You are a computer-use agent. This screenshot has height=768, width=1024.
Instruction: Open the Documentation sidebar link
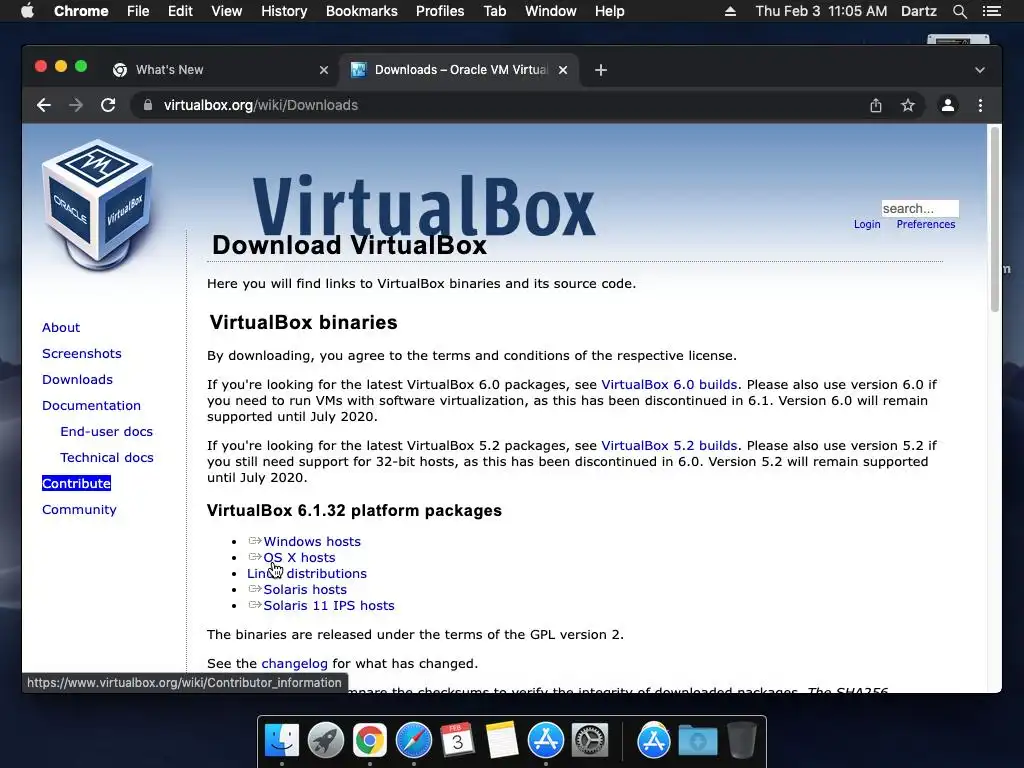91,406
